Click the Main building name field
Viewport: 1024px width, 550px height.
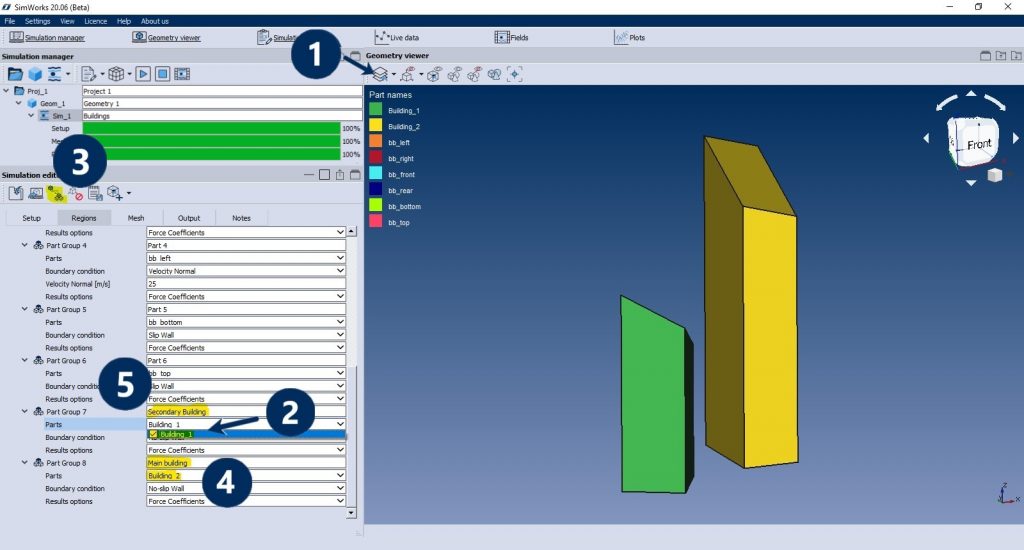pyautogui.click(x=246, y=462)
